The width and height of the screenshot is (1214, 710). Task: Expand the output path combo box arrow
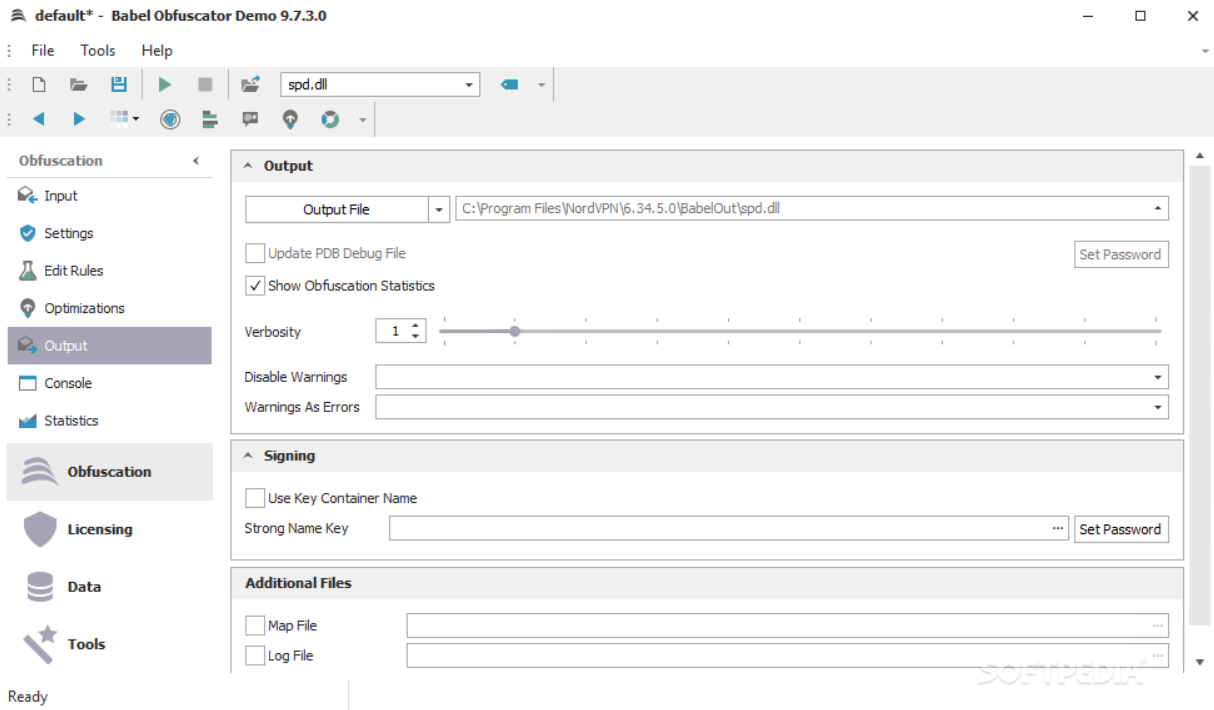pos(1157,209)
